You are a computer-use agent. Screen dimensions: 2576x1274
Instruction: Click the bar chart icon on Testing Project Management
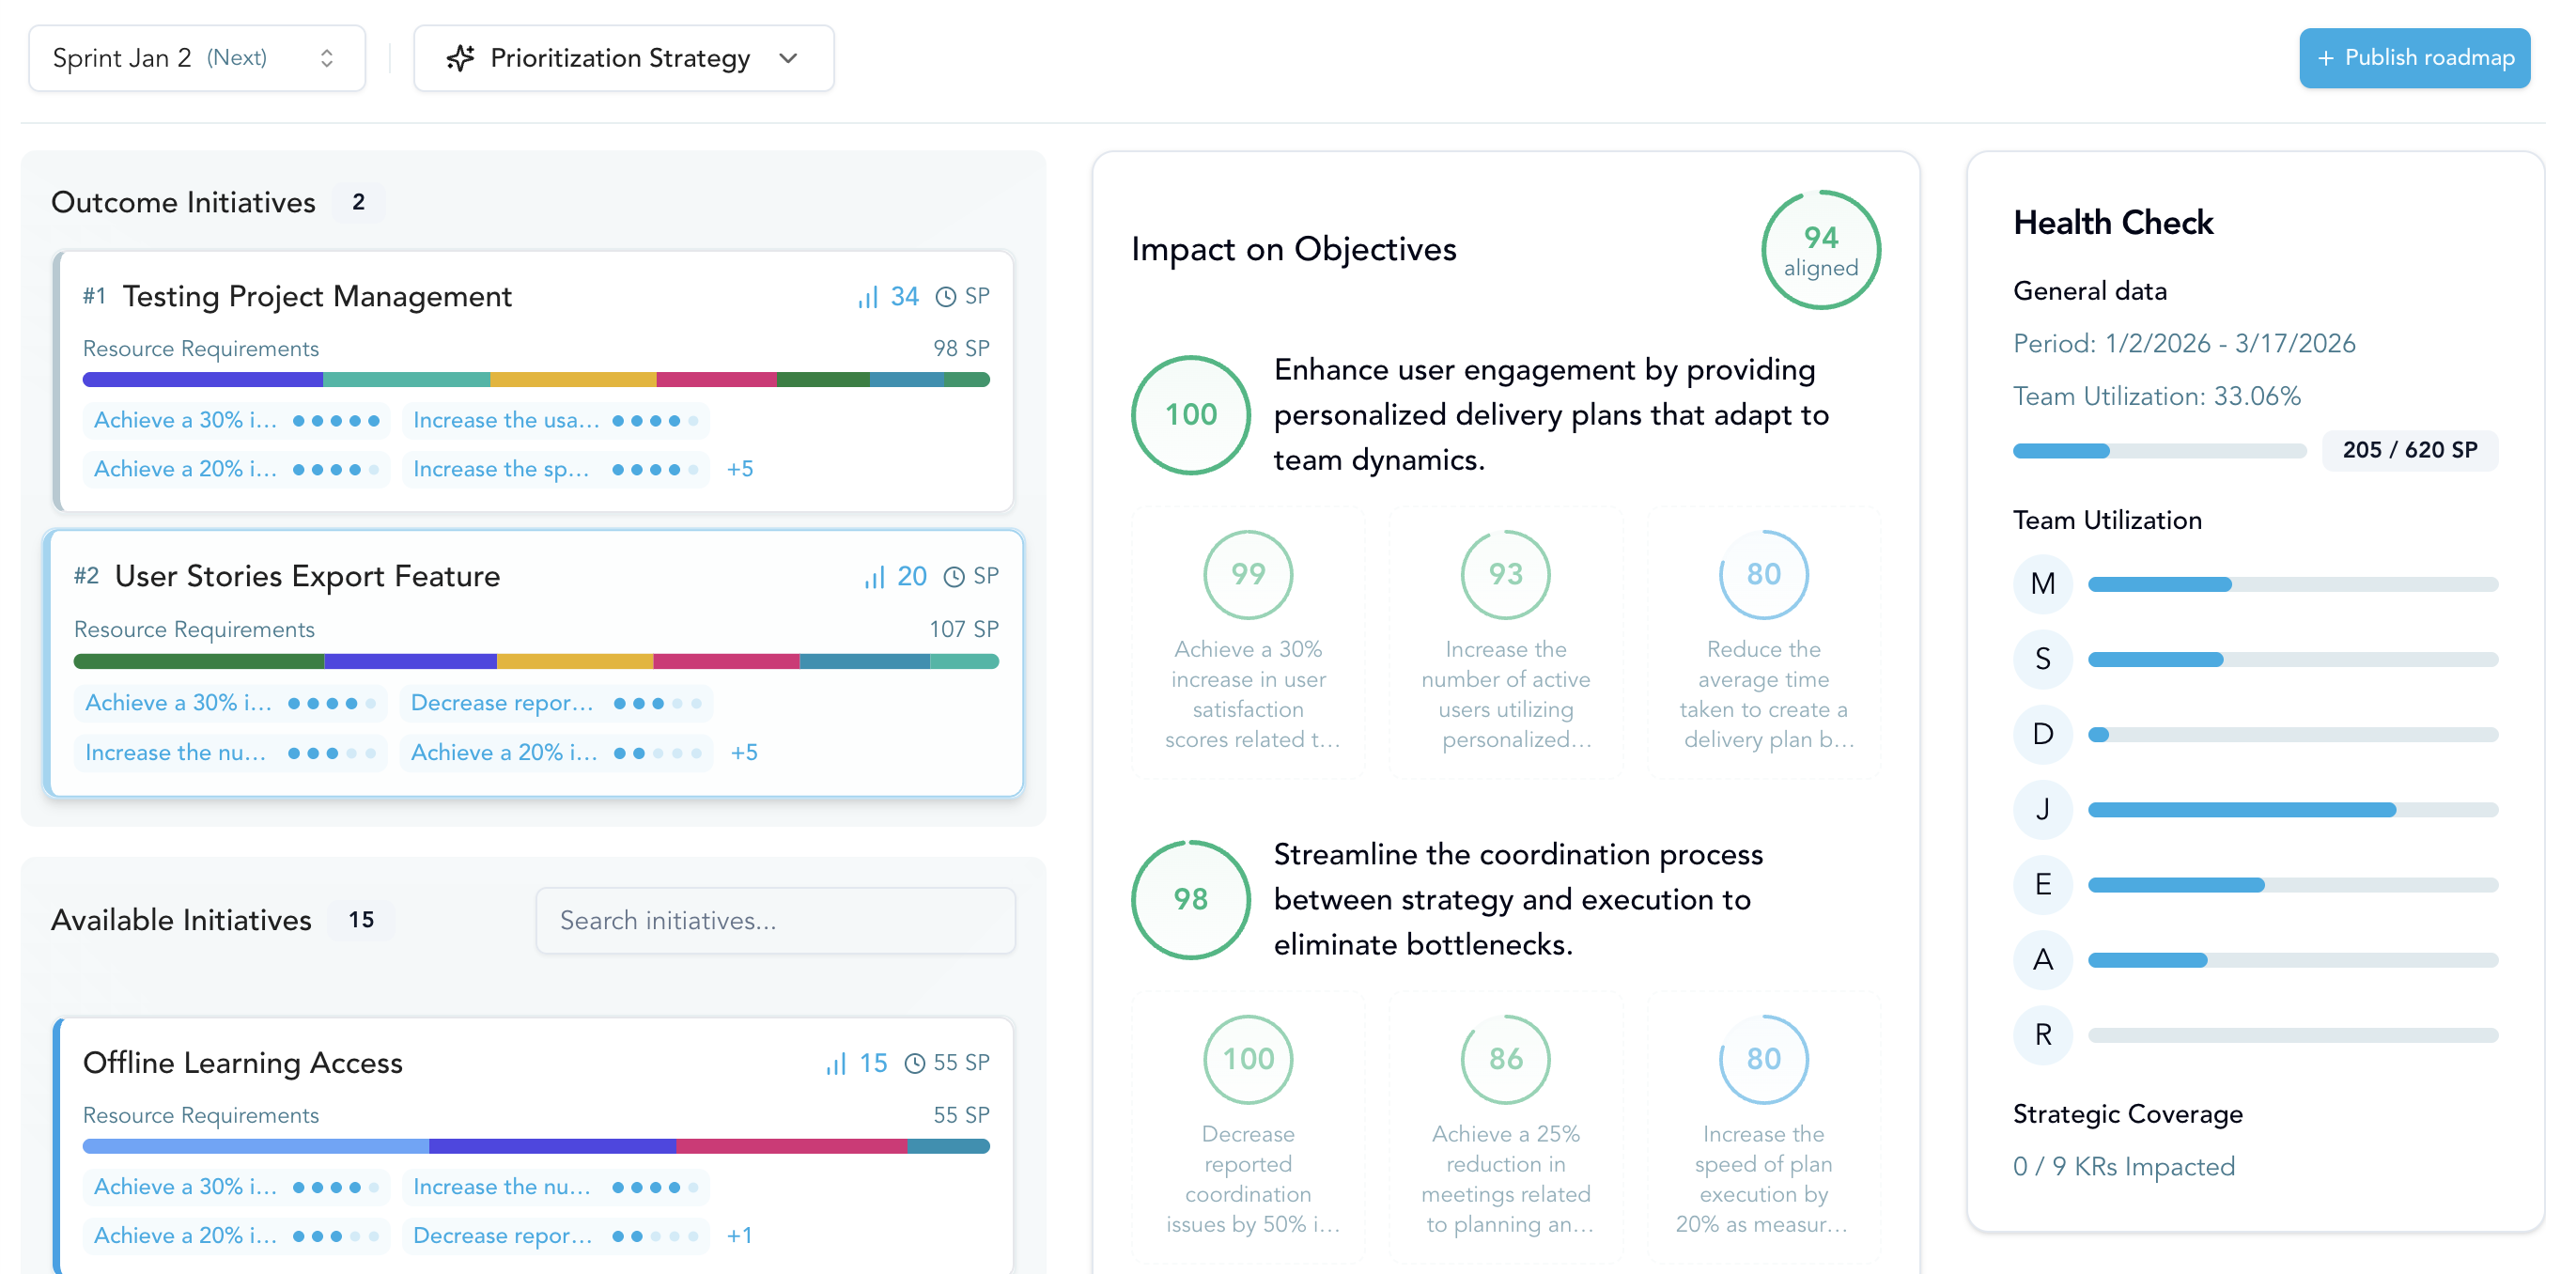[x=866, y=296]
